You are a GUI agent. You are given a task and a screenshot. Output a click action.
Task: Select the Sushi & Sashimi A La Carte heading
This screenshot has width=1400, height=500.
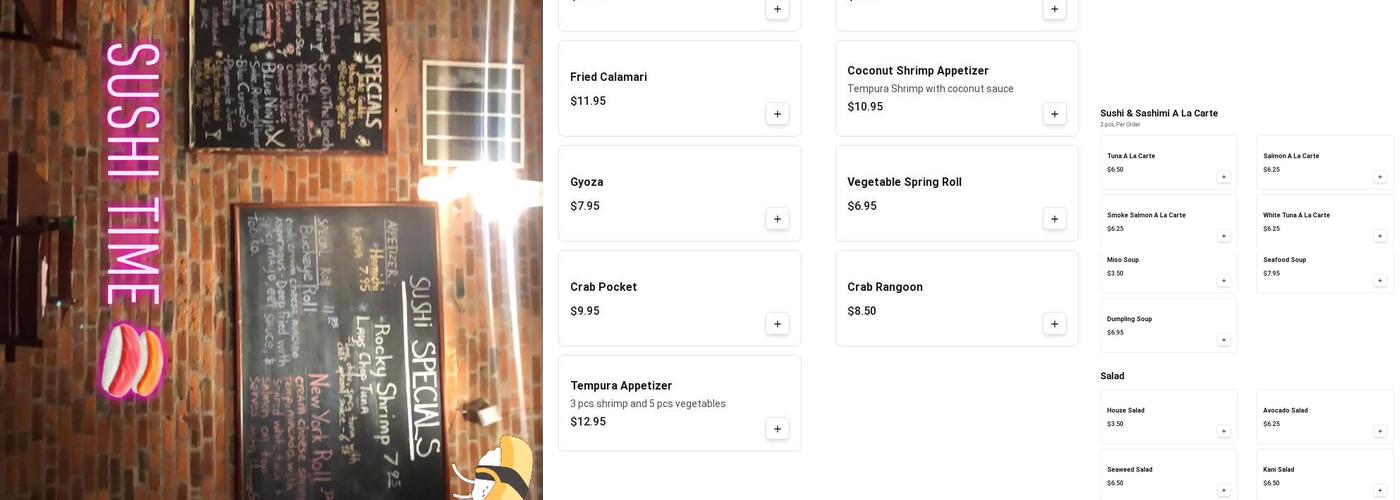click(1159, 114)
